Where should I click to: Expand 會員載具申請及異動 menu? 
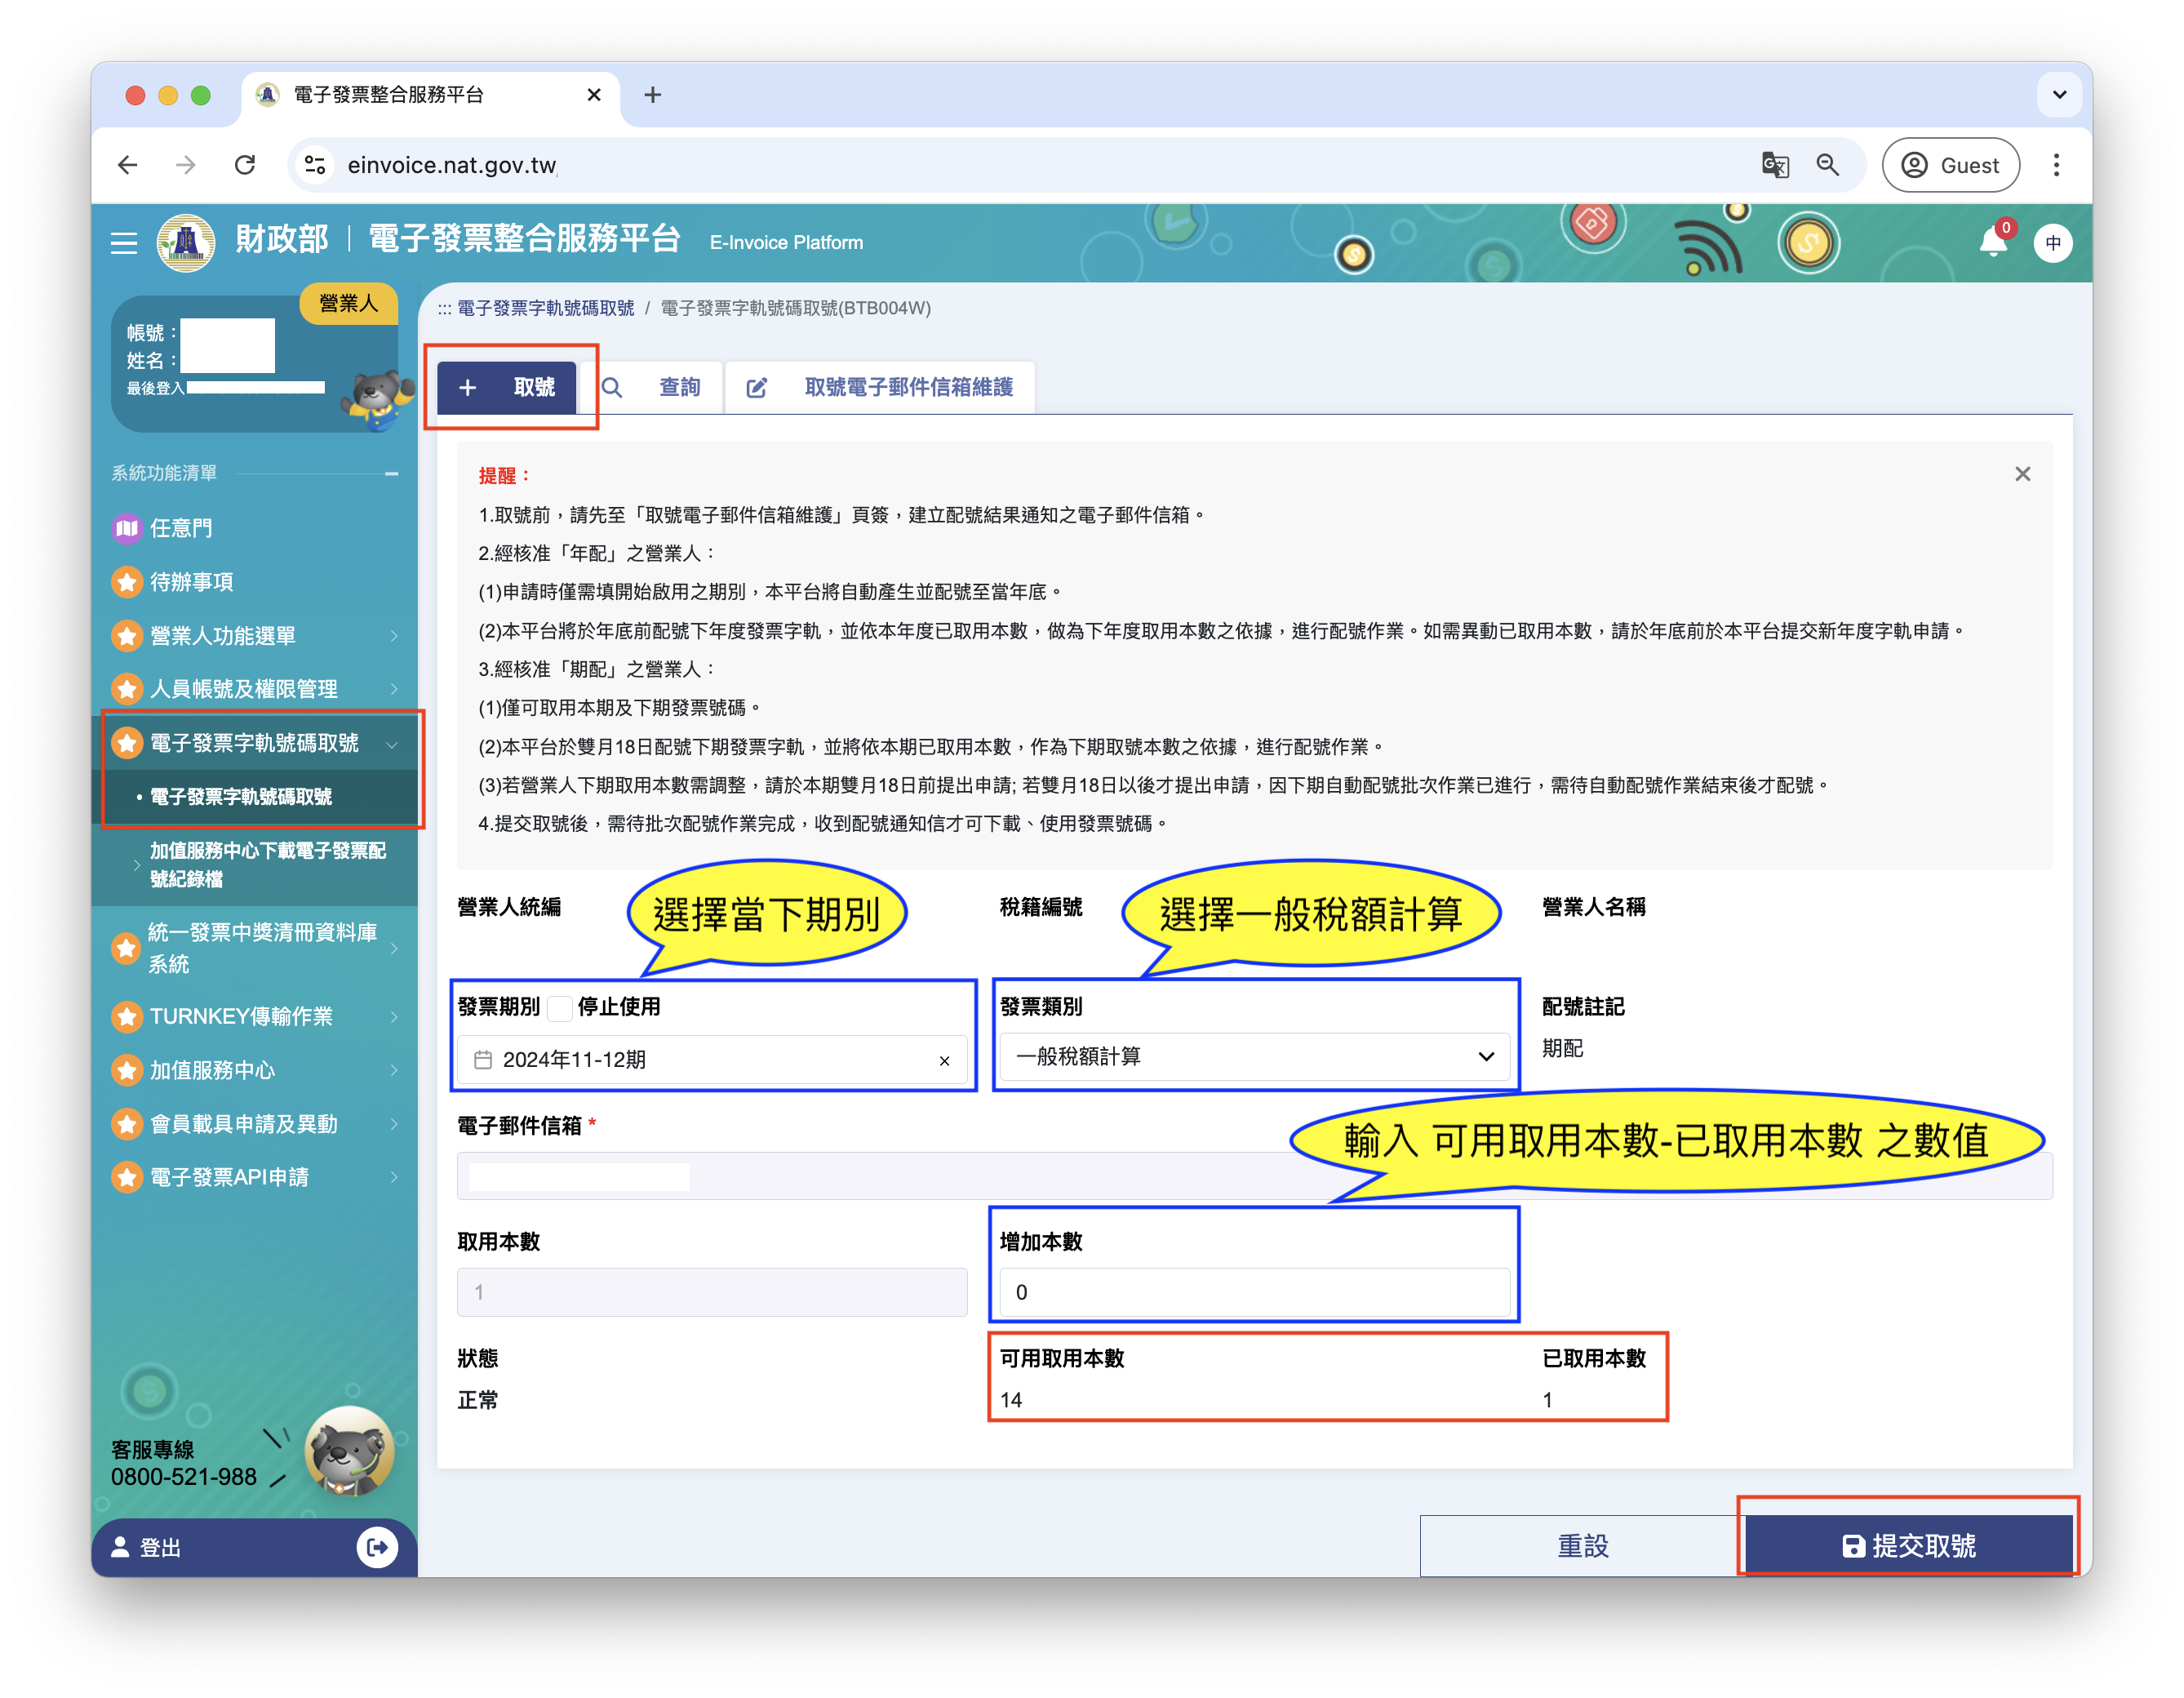coord(255,1124)
